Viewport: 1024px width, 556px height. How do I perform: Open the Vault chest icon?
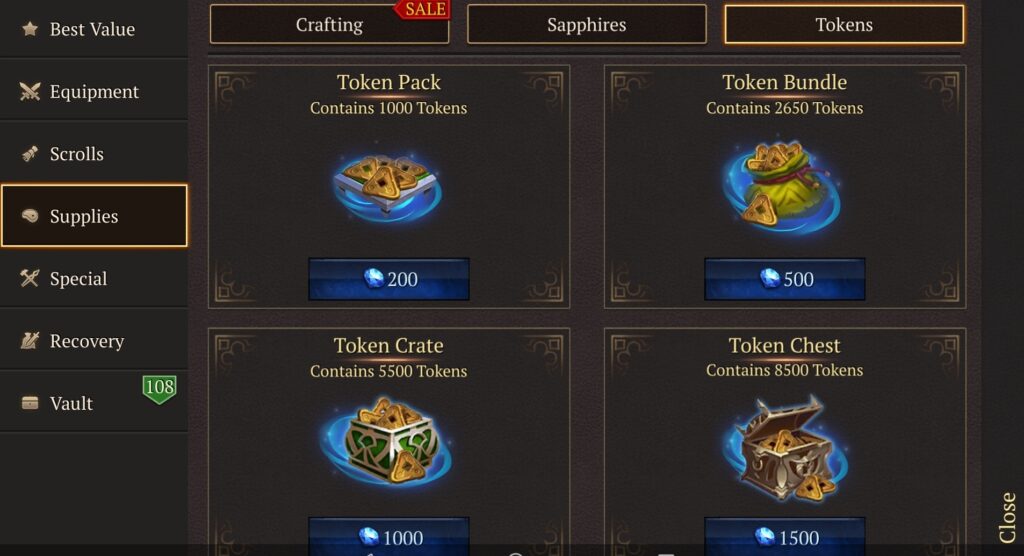[x=29, y=403]
